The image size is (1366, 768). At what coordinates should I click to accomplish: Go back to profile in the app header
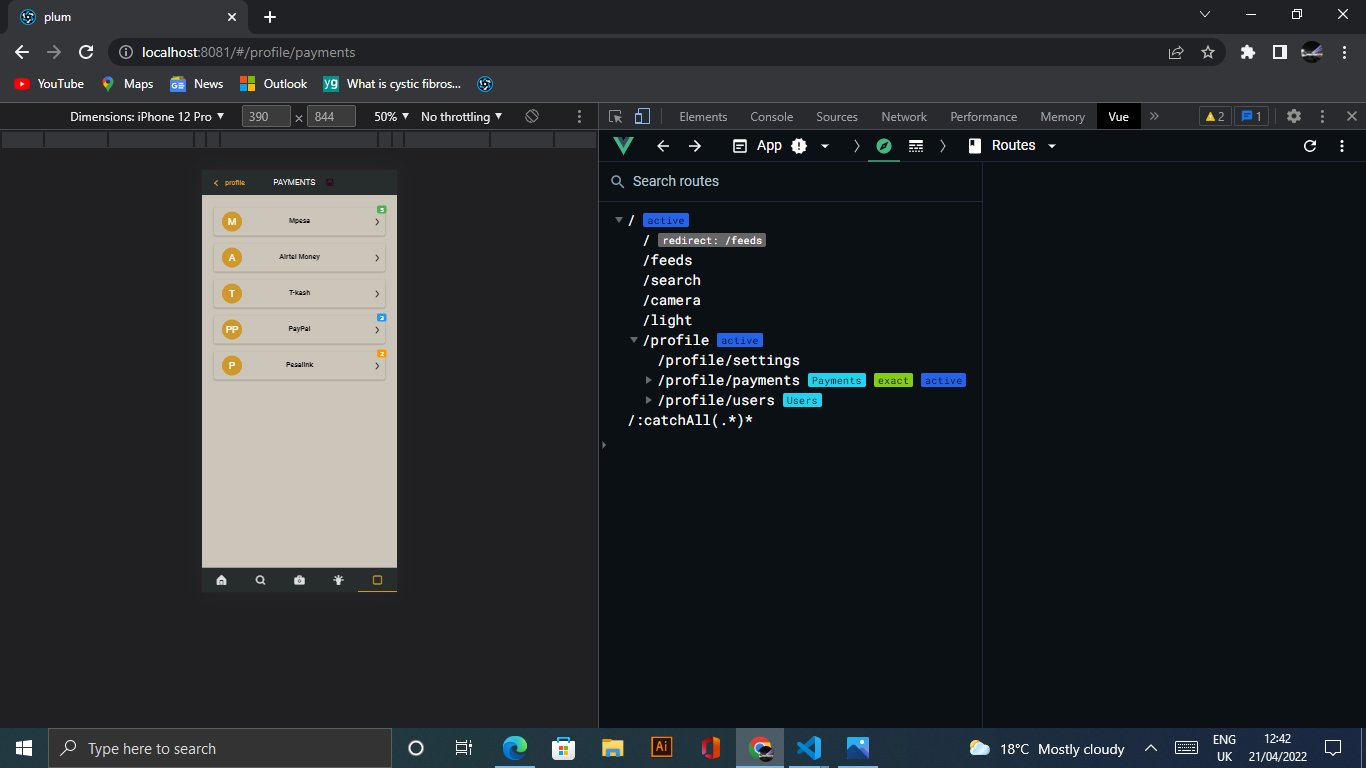click(229, 183)
